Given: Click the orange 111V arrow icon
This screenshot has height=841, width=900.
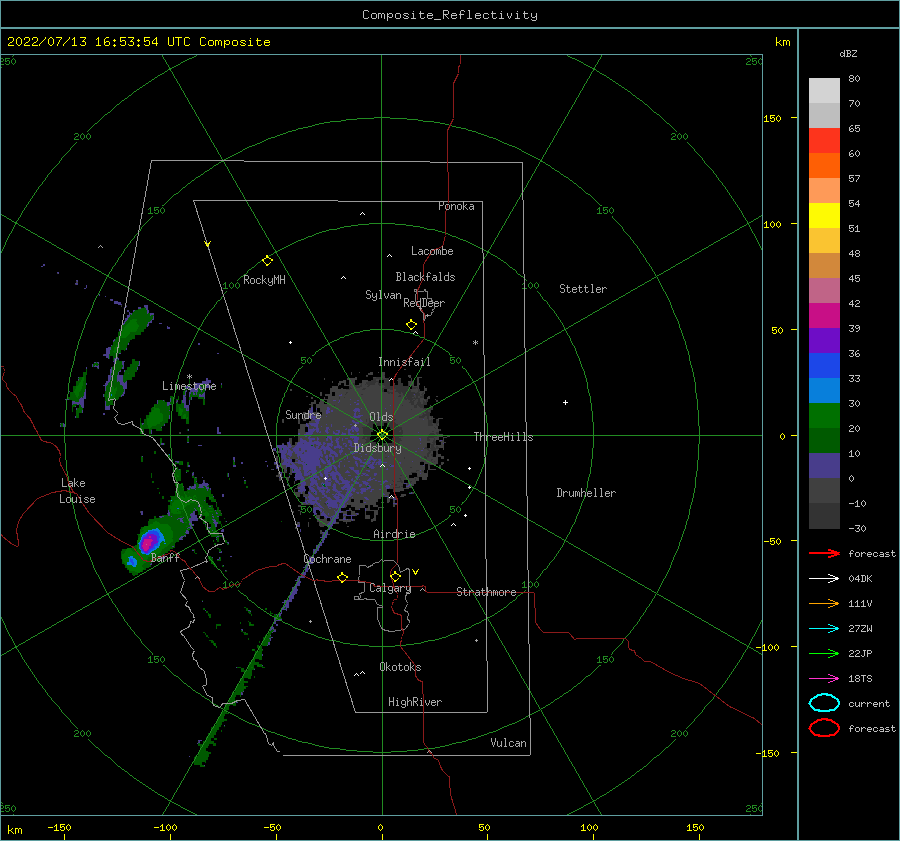Looking at the screenshot, I should [824, 603].
